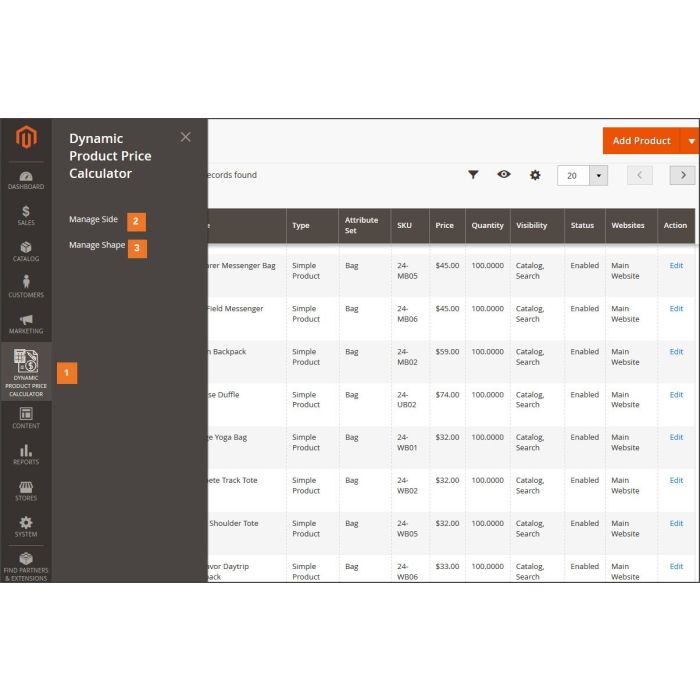Click the Magento logo icon

coord(26,138)
